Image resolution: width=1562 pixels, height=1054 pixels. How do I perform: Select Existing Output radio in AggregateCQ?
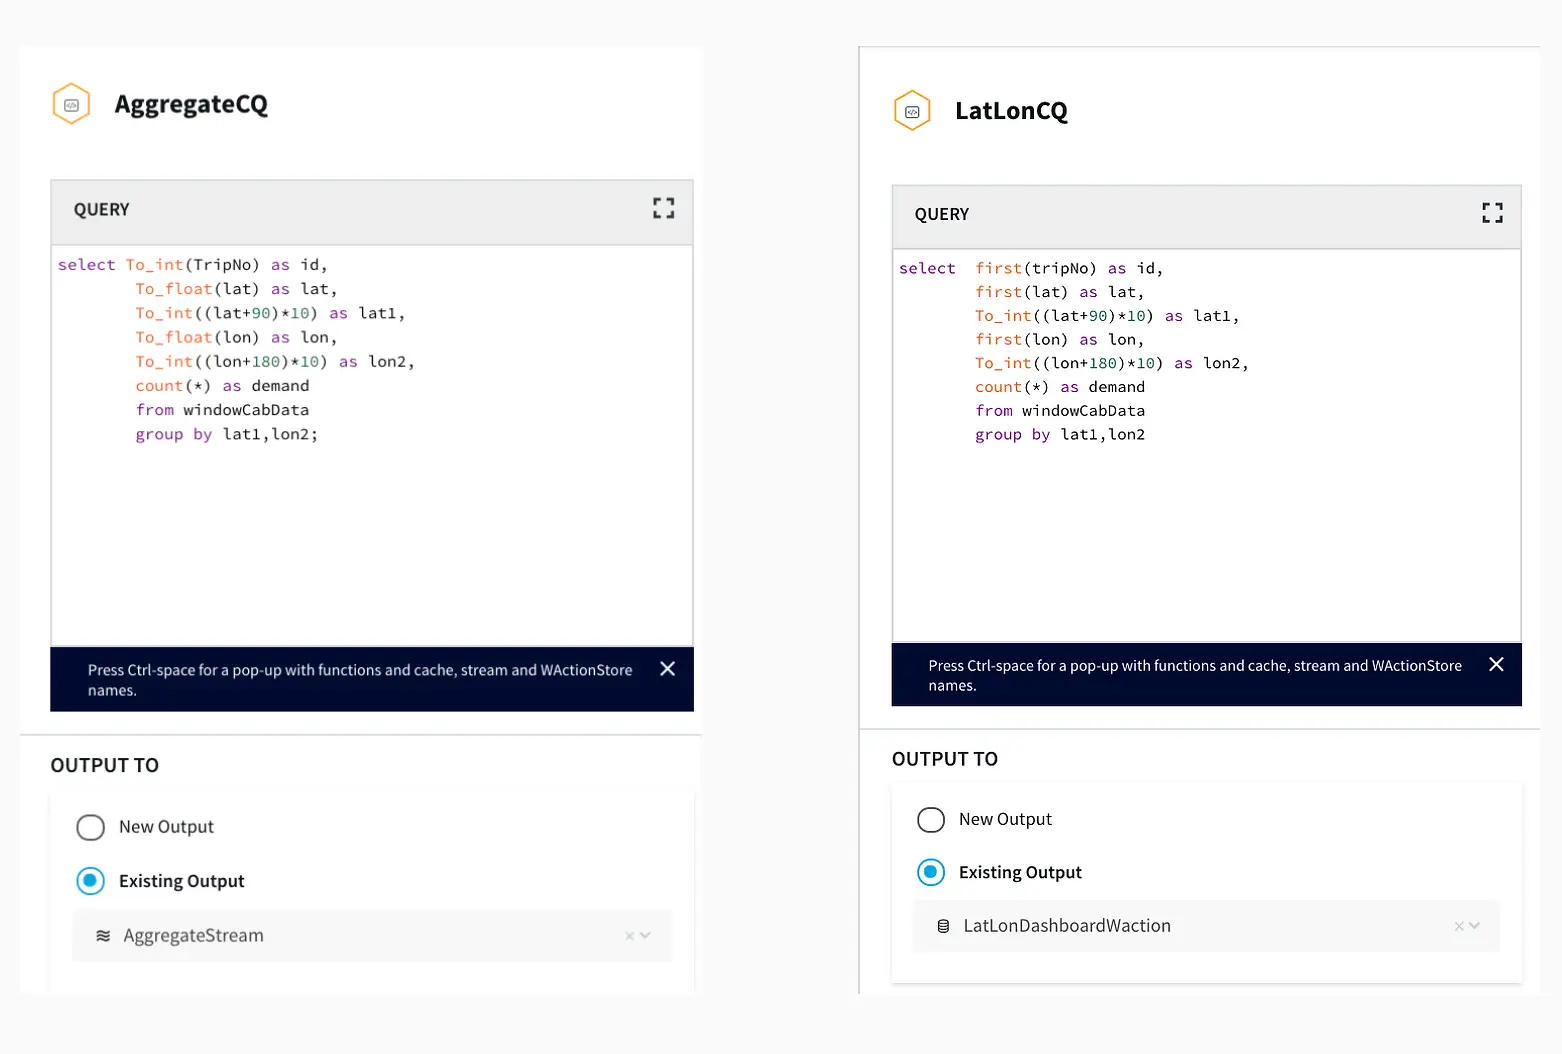[x=91, y=881]
